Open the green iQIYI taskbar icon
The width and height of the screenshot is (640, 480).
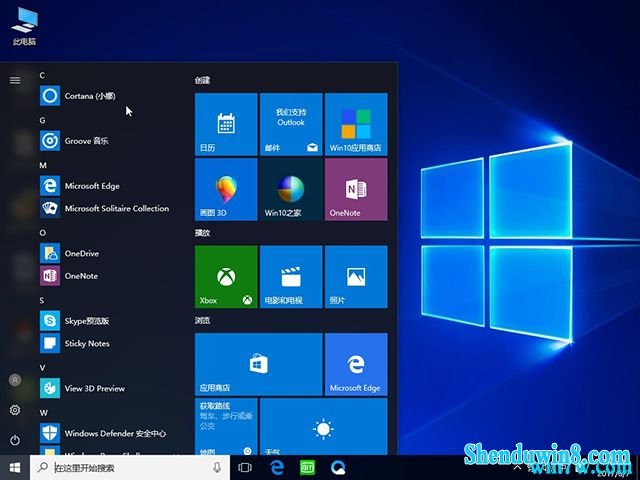[x=307, y=467]
